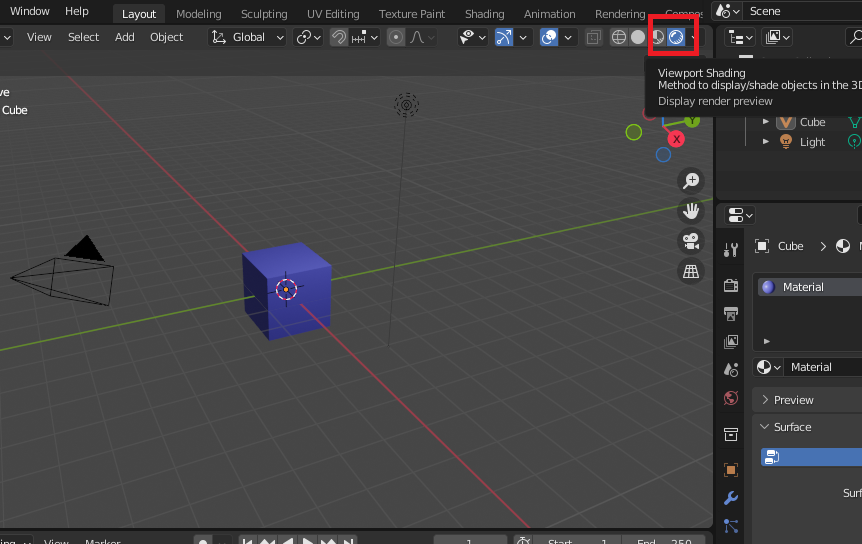Click Cube object icon in properties breadcrumb
Image resolution: width=862 pixels, height=544 pixels.
pos(762,246)
